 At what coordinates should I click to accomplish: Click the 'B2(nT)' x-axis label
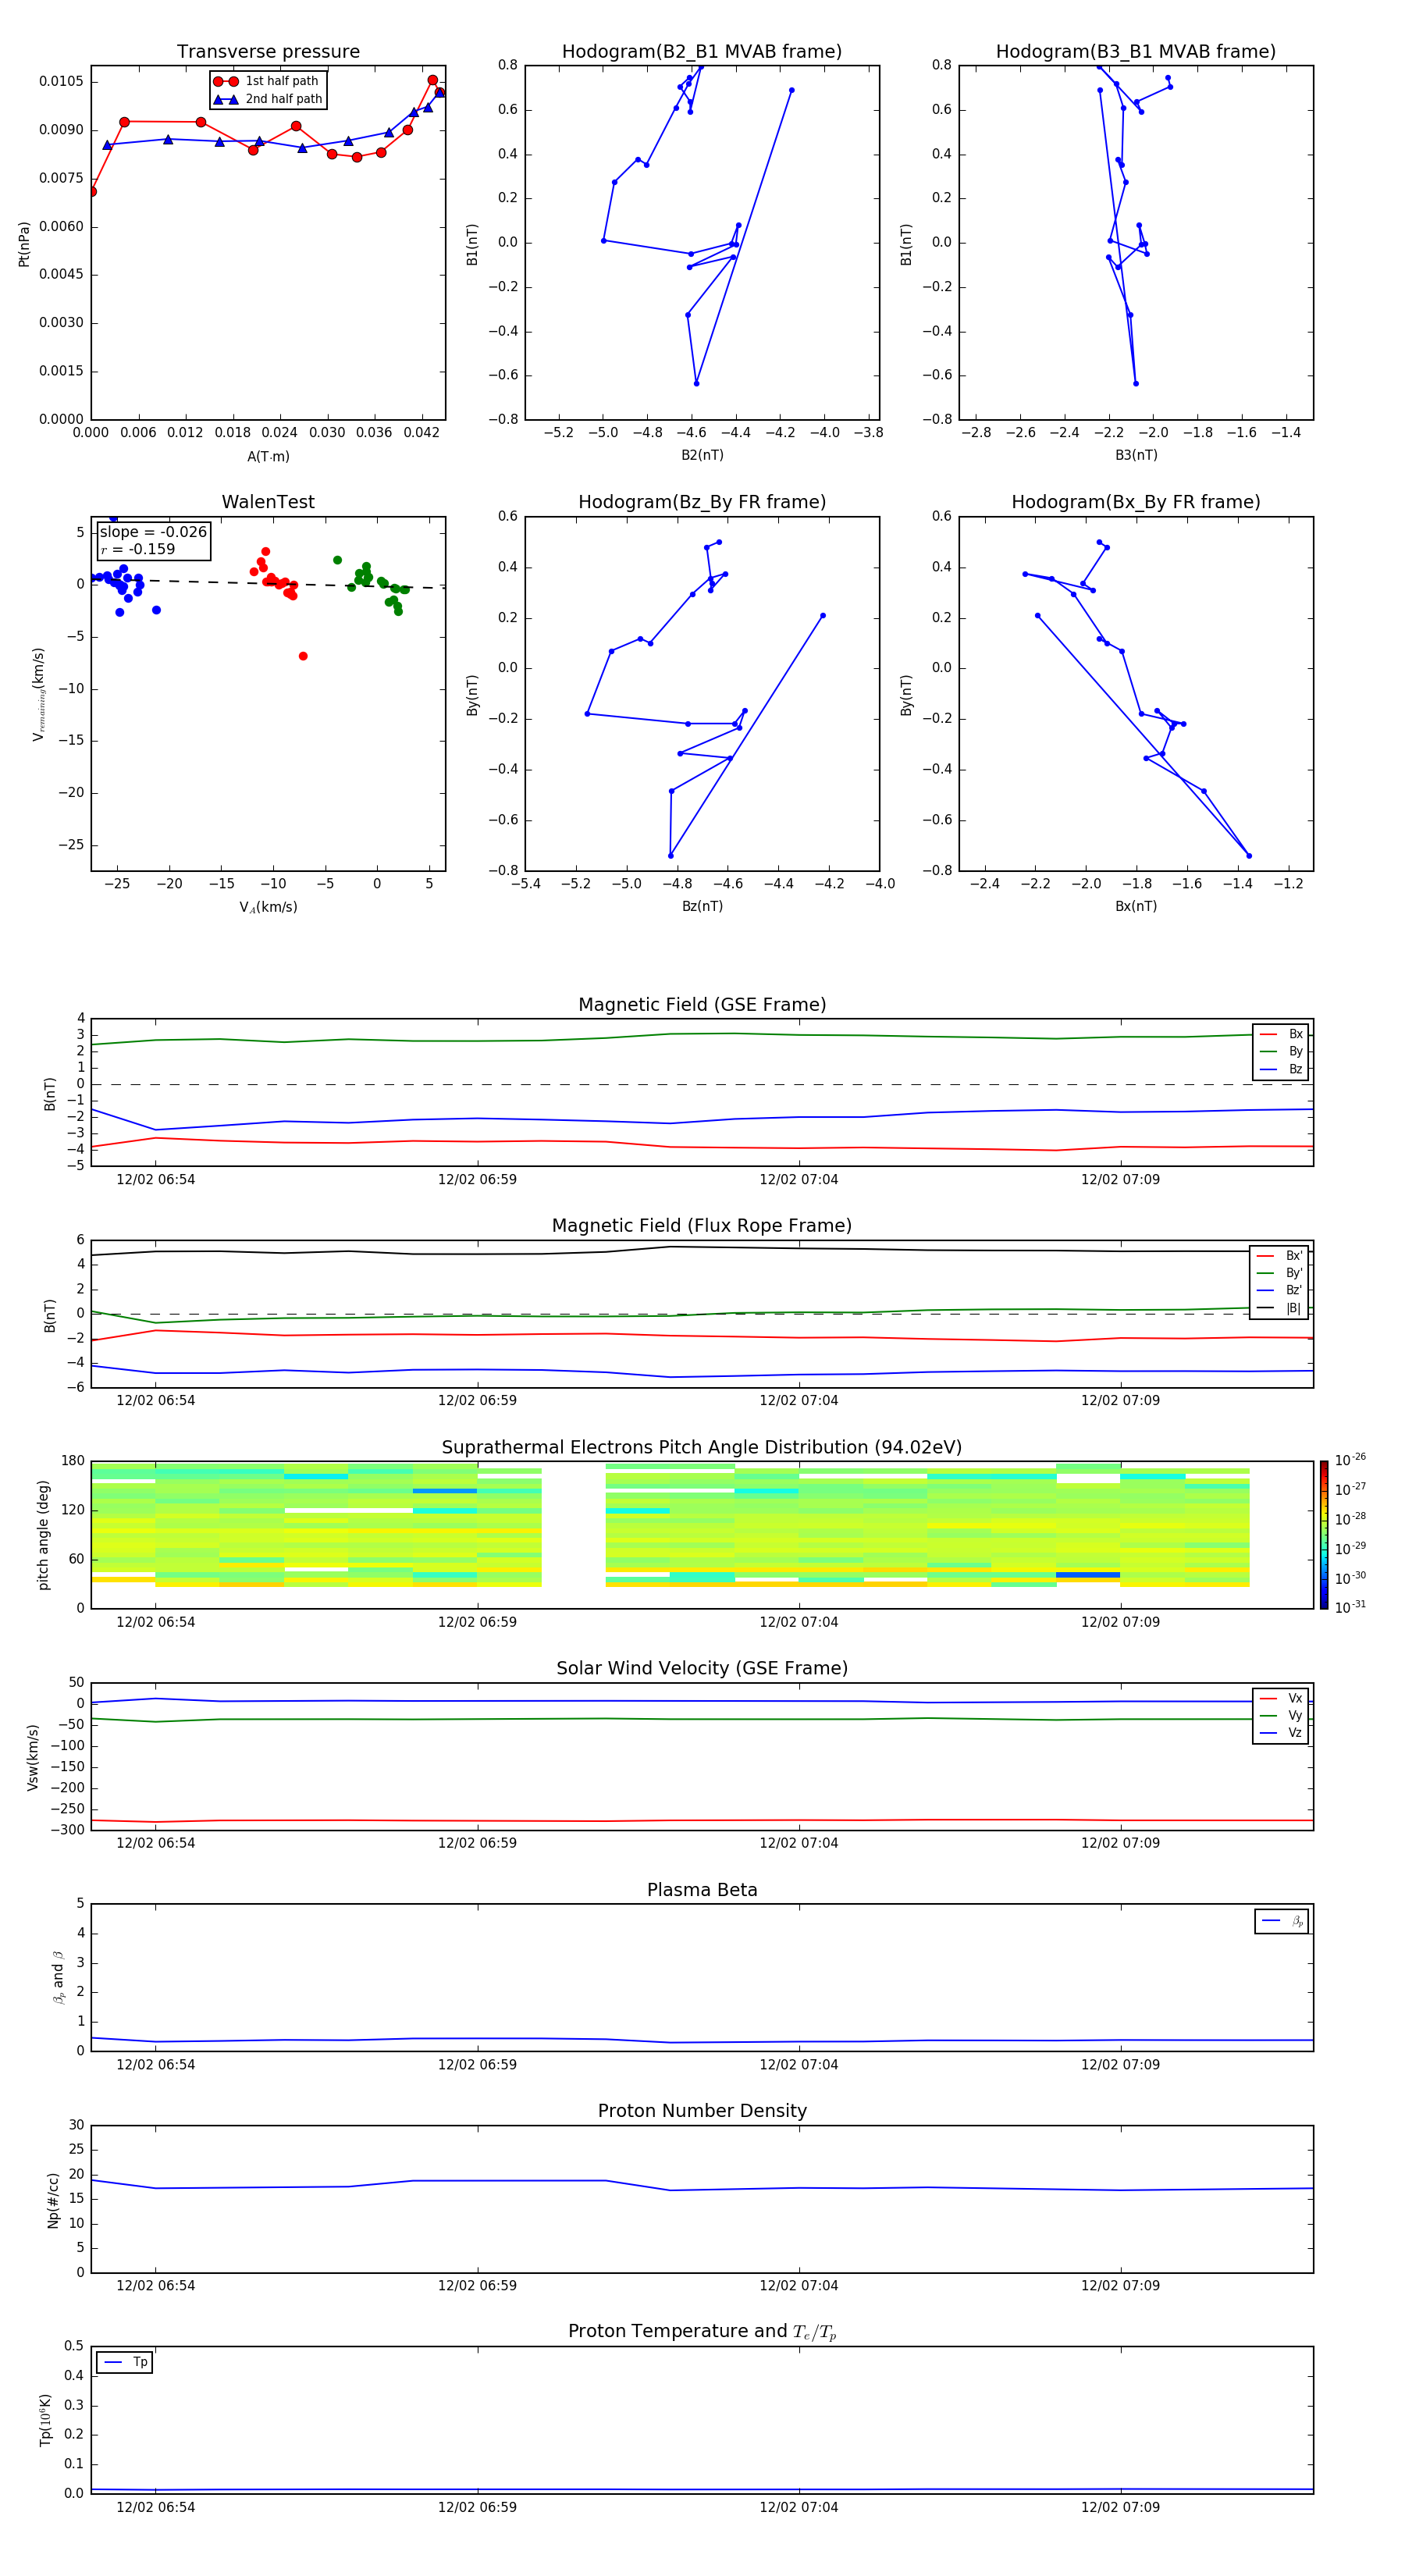point(702,455)
